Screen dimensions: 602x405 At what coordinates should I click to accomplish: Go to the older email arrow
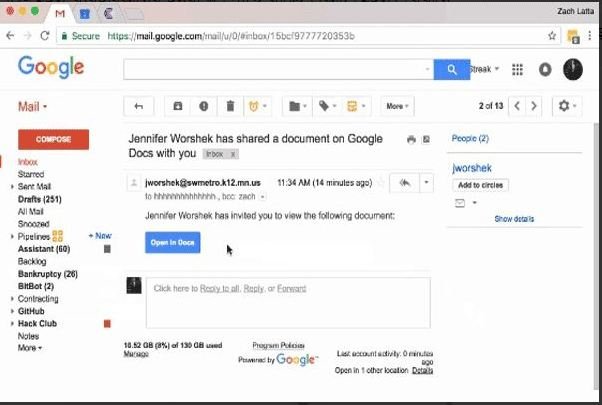pos(534,106)
